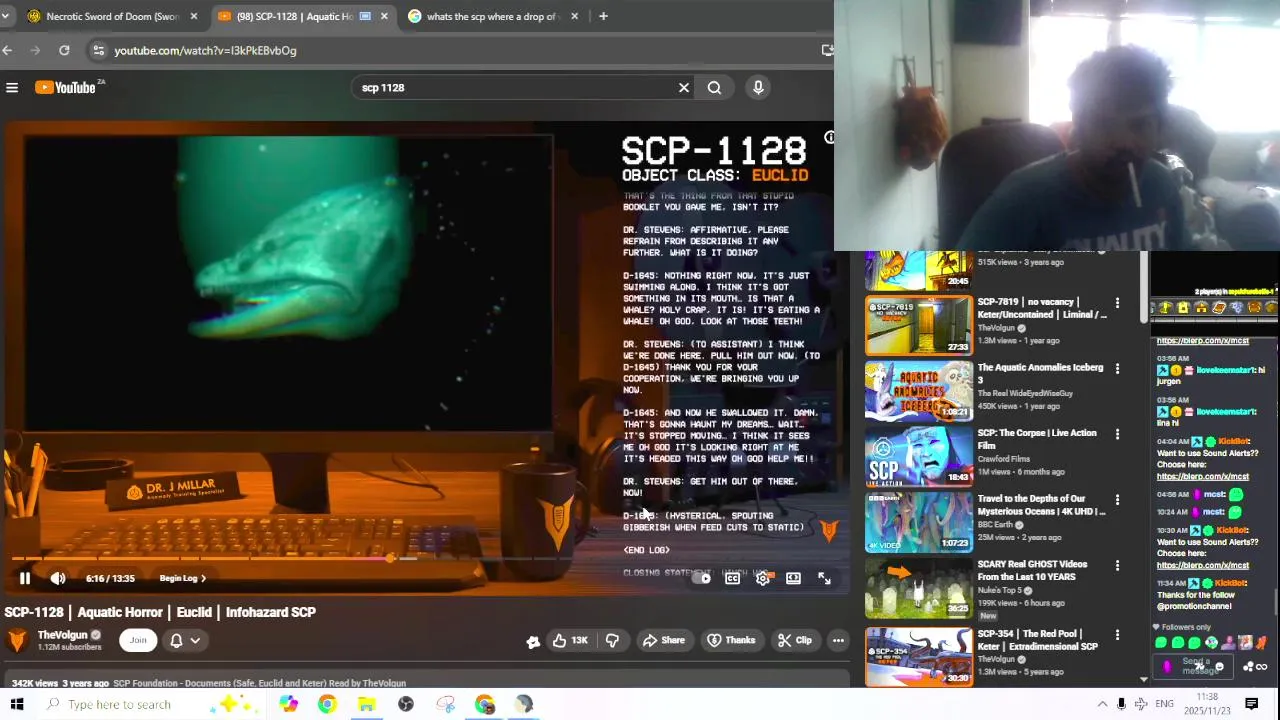Viewport: 1280px width, 720px height.
Task: Open the YouTube guide hamburger menu
Action: [x=12, y=88]
